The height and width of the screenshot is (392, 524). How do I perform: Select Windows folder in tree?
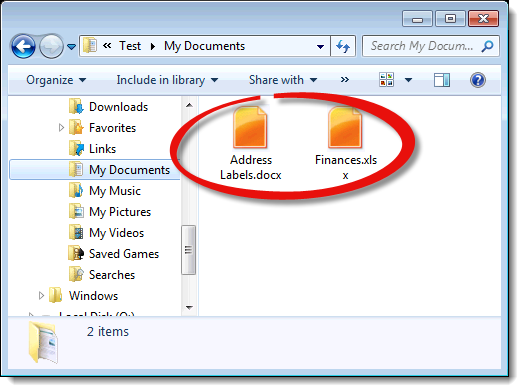(x=93, y=296)
